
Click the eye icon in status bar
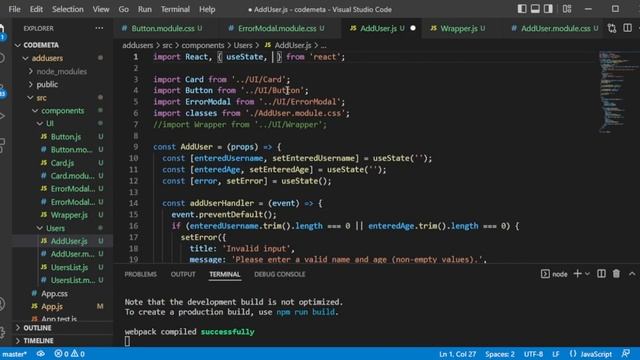(41, 354)
